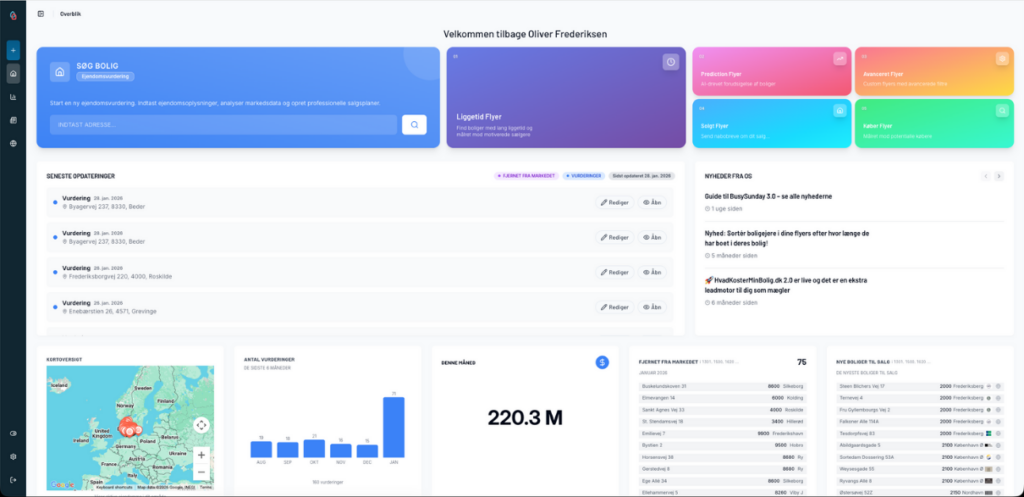Click the settings gear in the sidebar

click(x=13, y=456)
